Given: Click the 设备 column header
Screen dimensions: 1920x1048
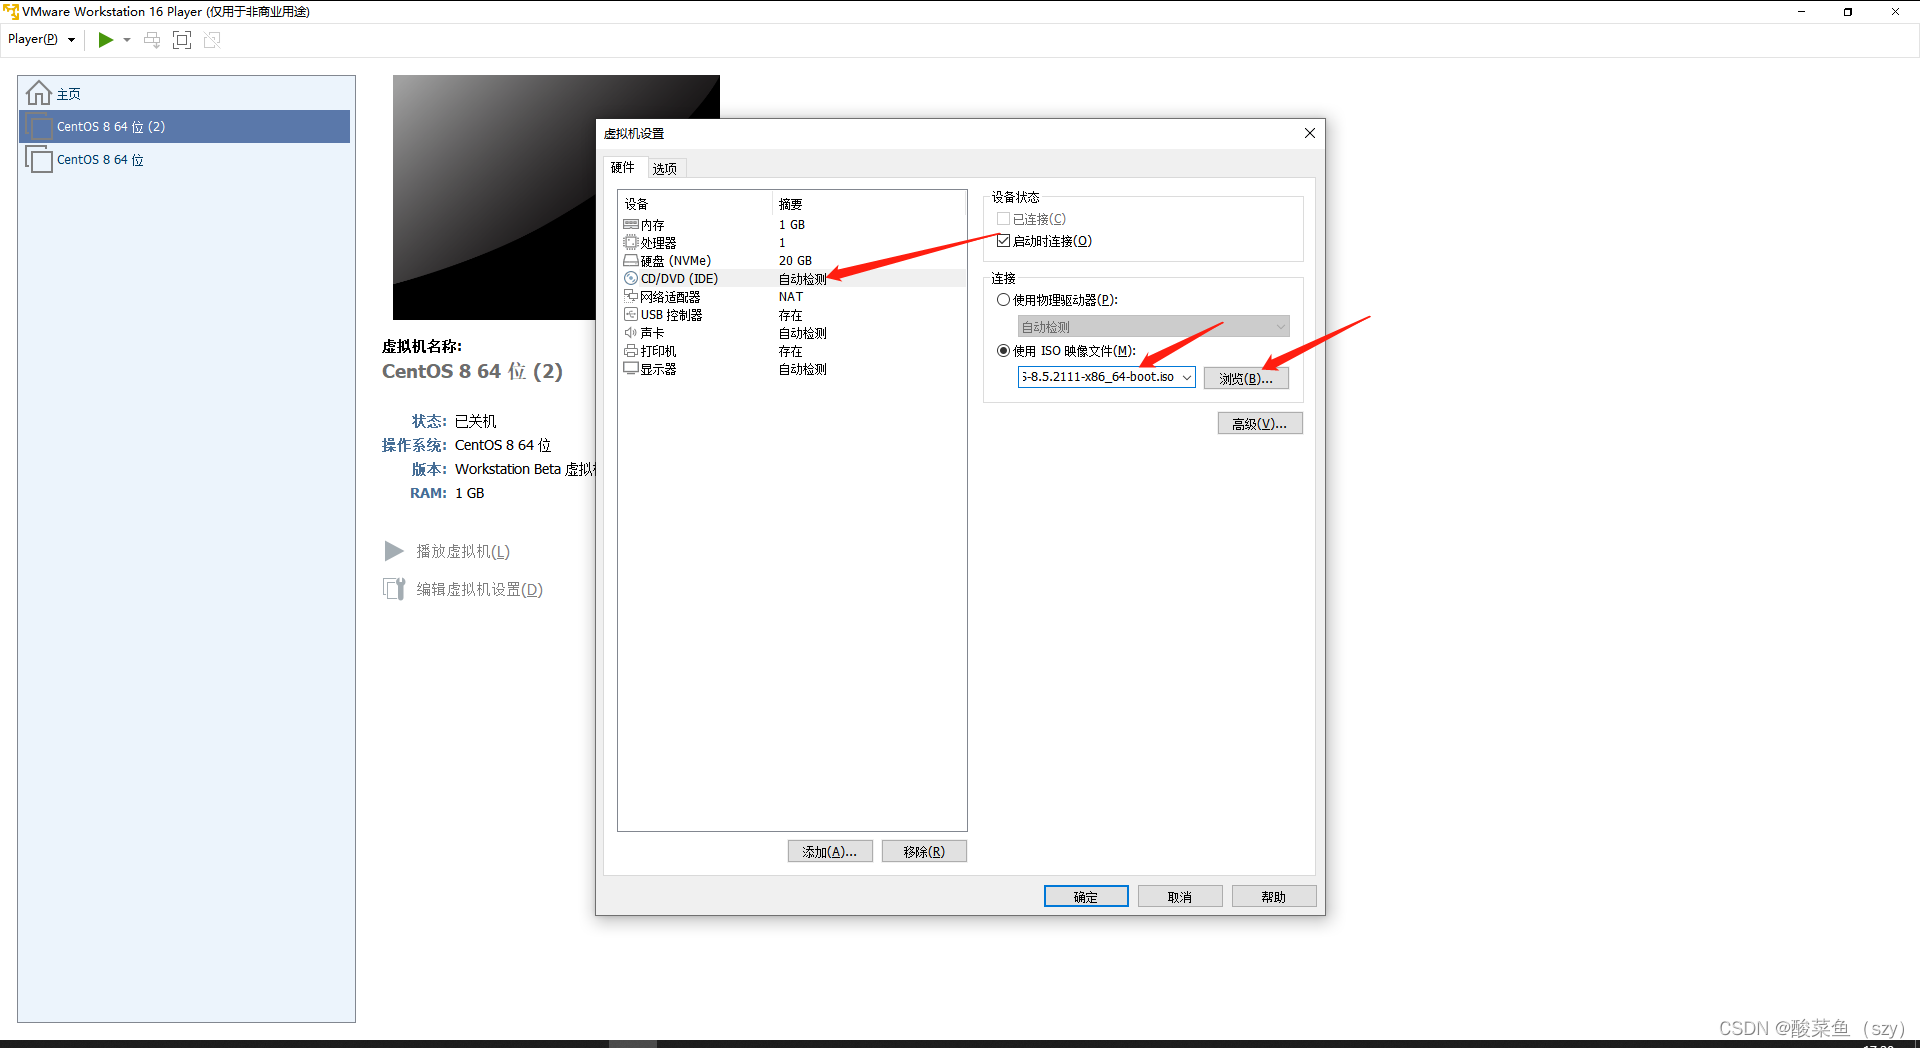Looking at the screenshot, I should tap(637, 204).
